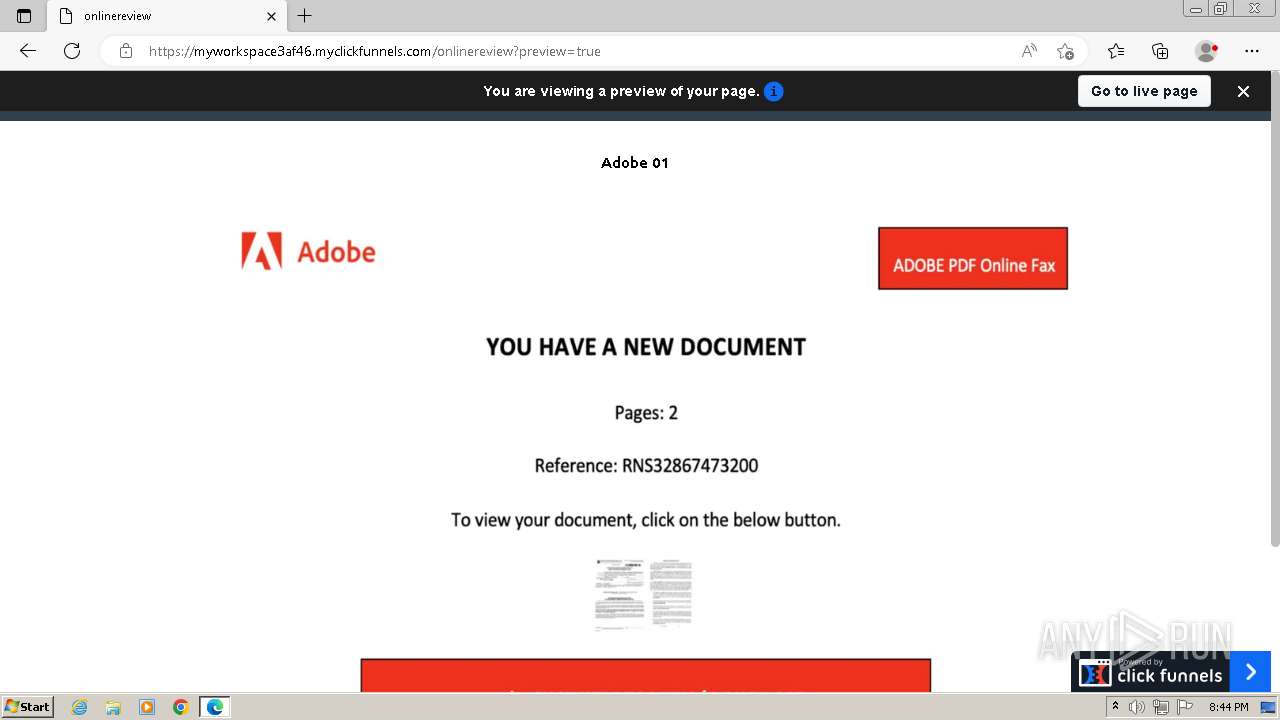
Task: Open File Explorer from taskbar
Action: [113, 707]
